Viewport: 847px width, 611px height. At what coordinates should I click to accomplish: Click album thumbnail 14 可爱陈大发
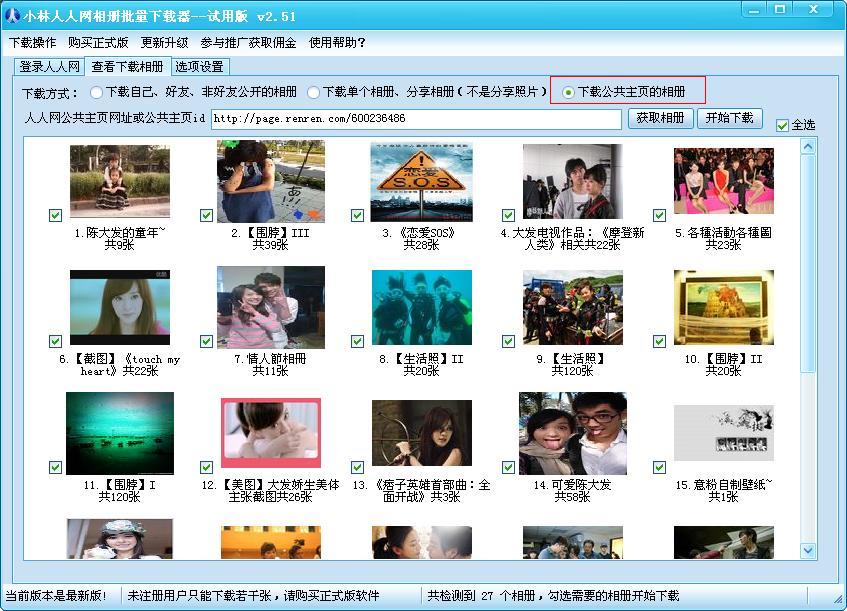tap(572, 433)
